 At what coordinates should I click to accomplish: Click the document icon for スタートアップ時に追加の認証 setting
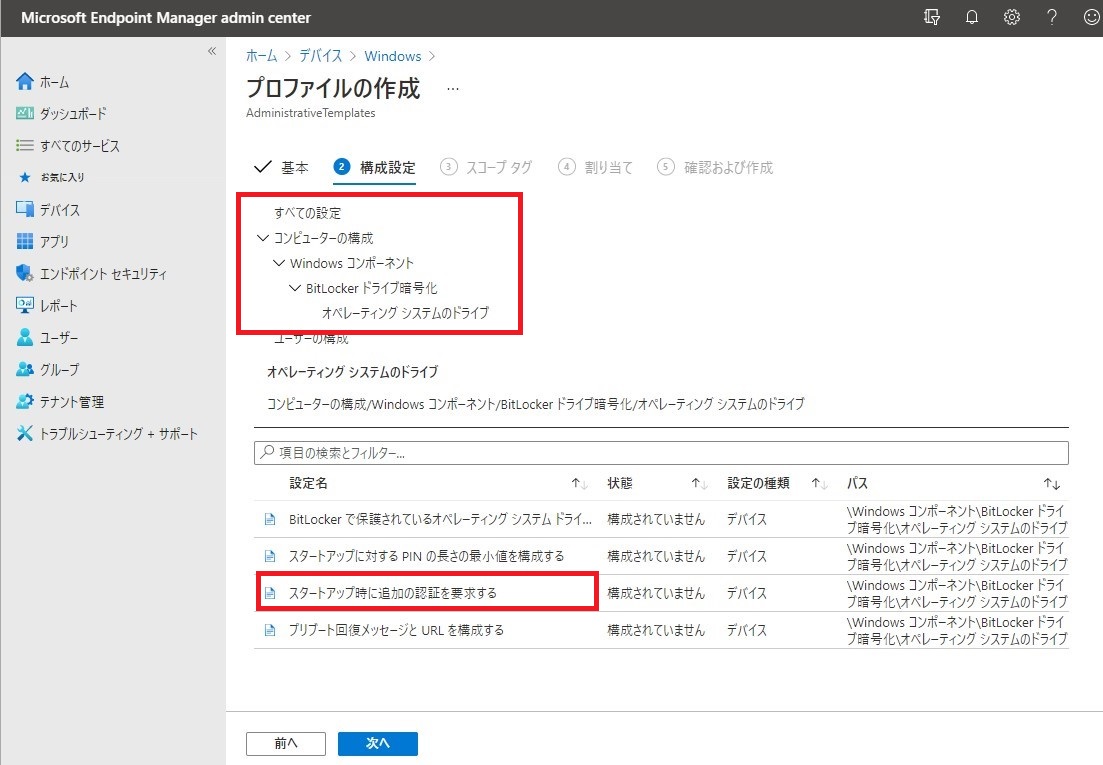(x=269, y=593)
